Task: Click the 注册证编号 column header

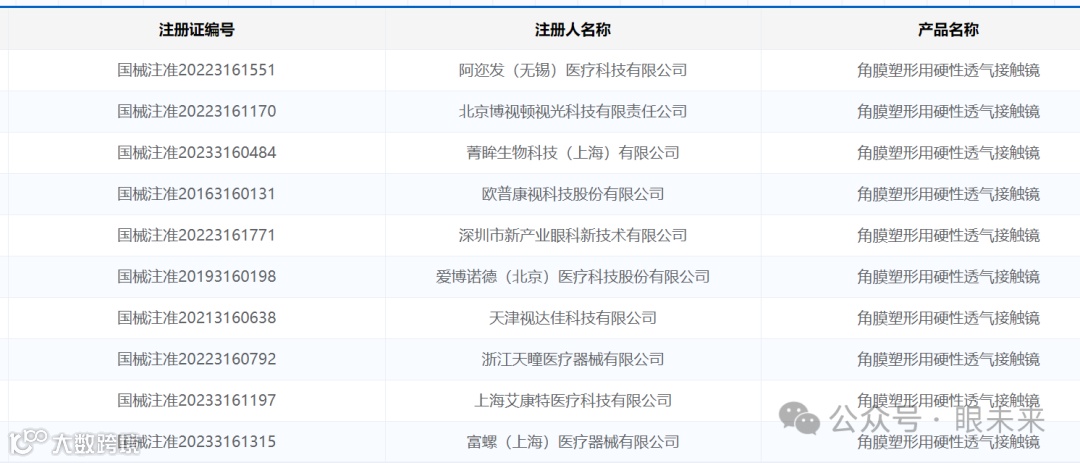Action: (196, 30)
